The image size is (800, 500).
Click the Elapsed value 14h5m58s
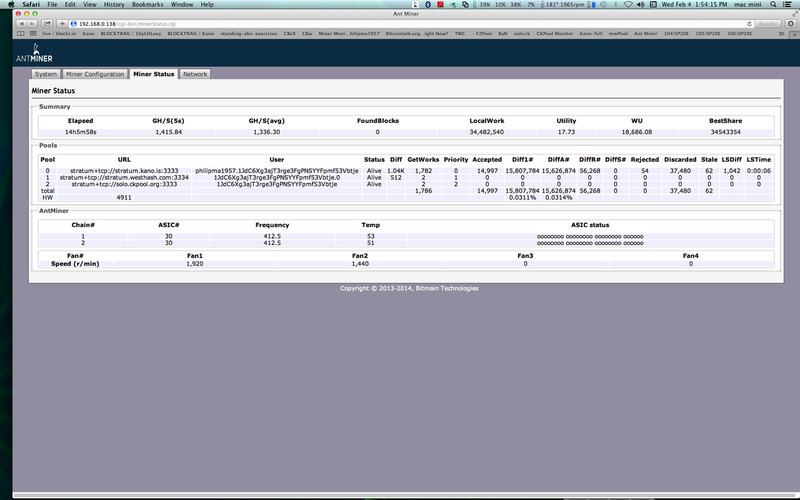point(81,132)
